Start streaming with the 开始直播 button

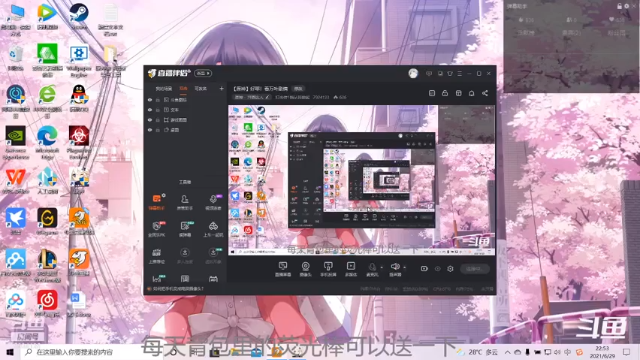coord(475,269)
